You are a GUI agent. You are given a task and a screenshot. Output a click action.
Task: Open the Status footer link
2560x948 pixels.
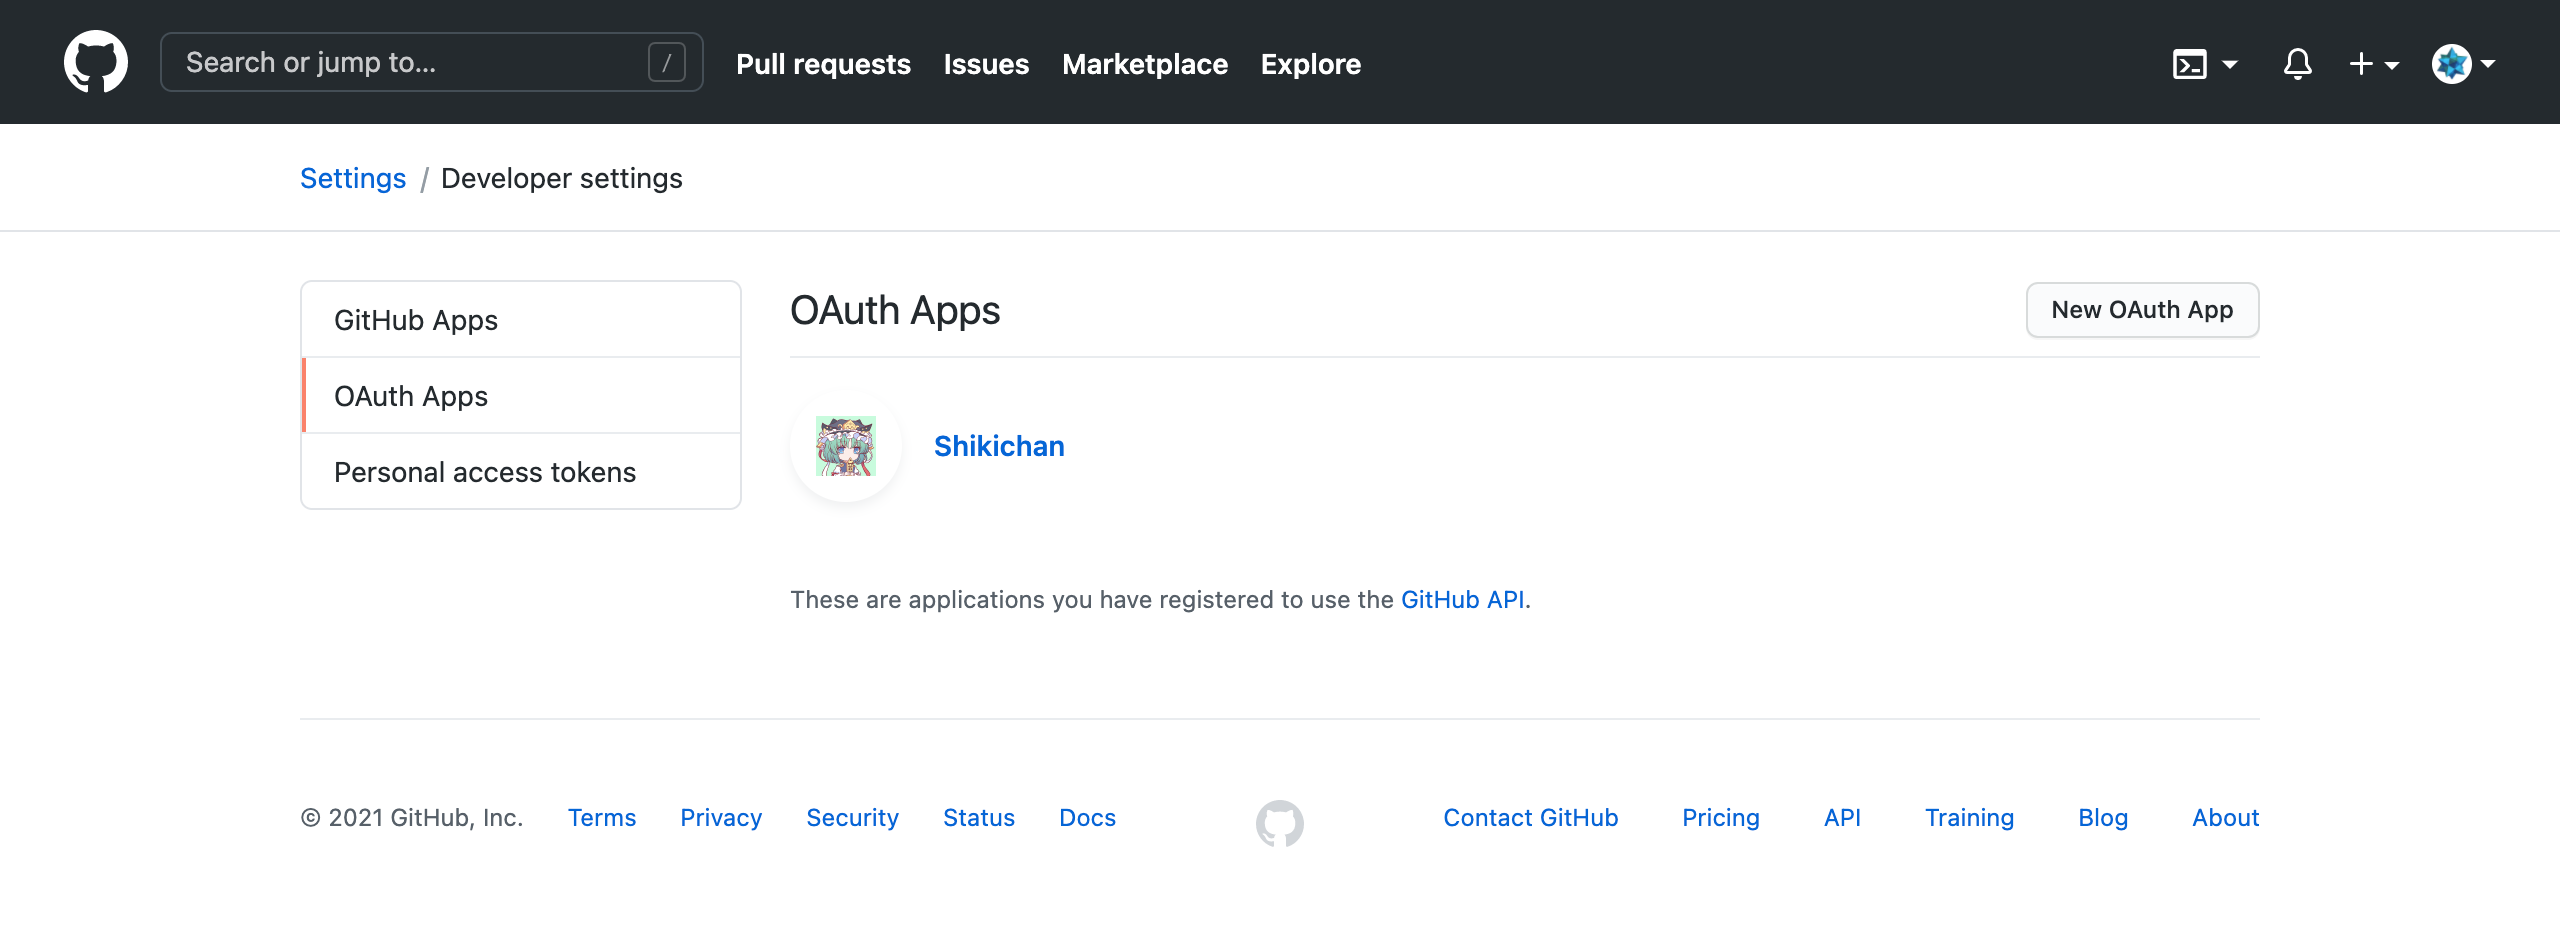tap(979, 818)
